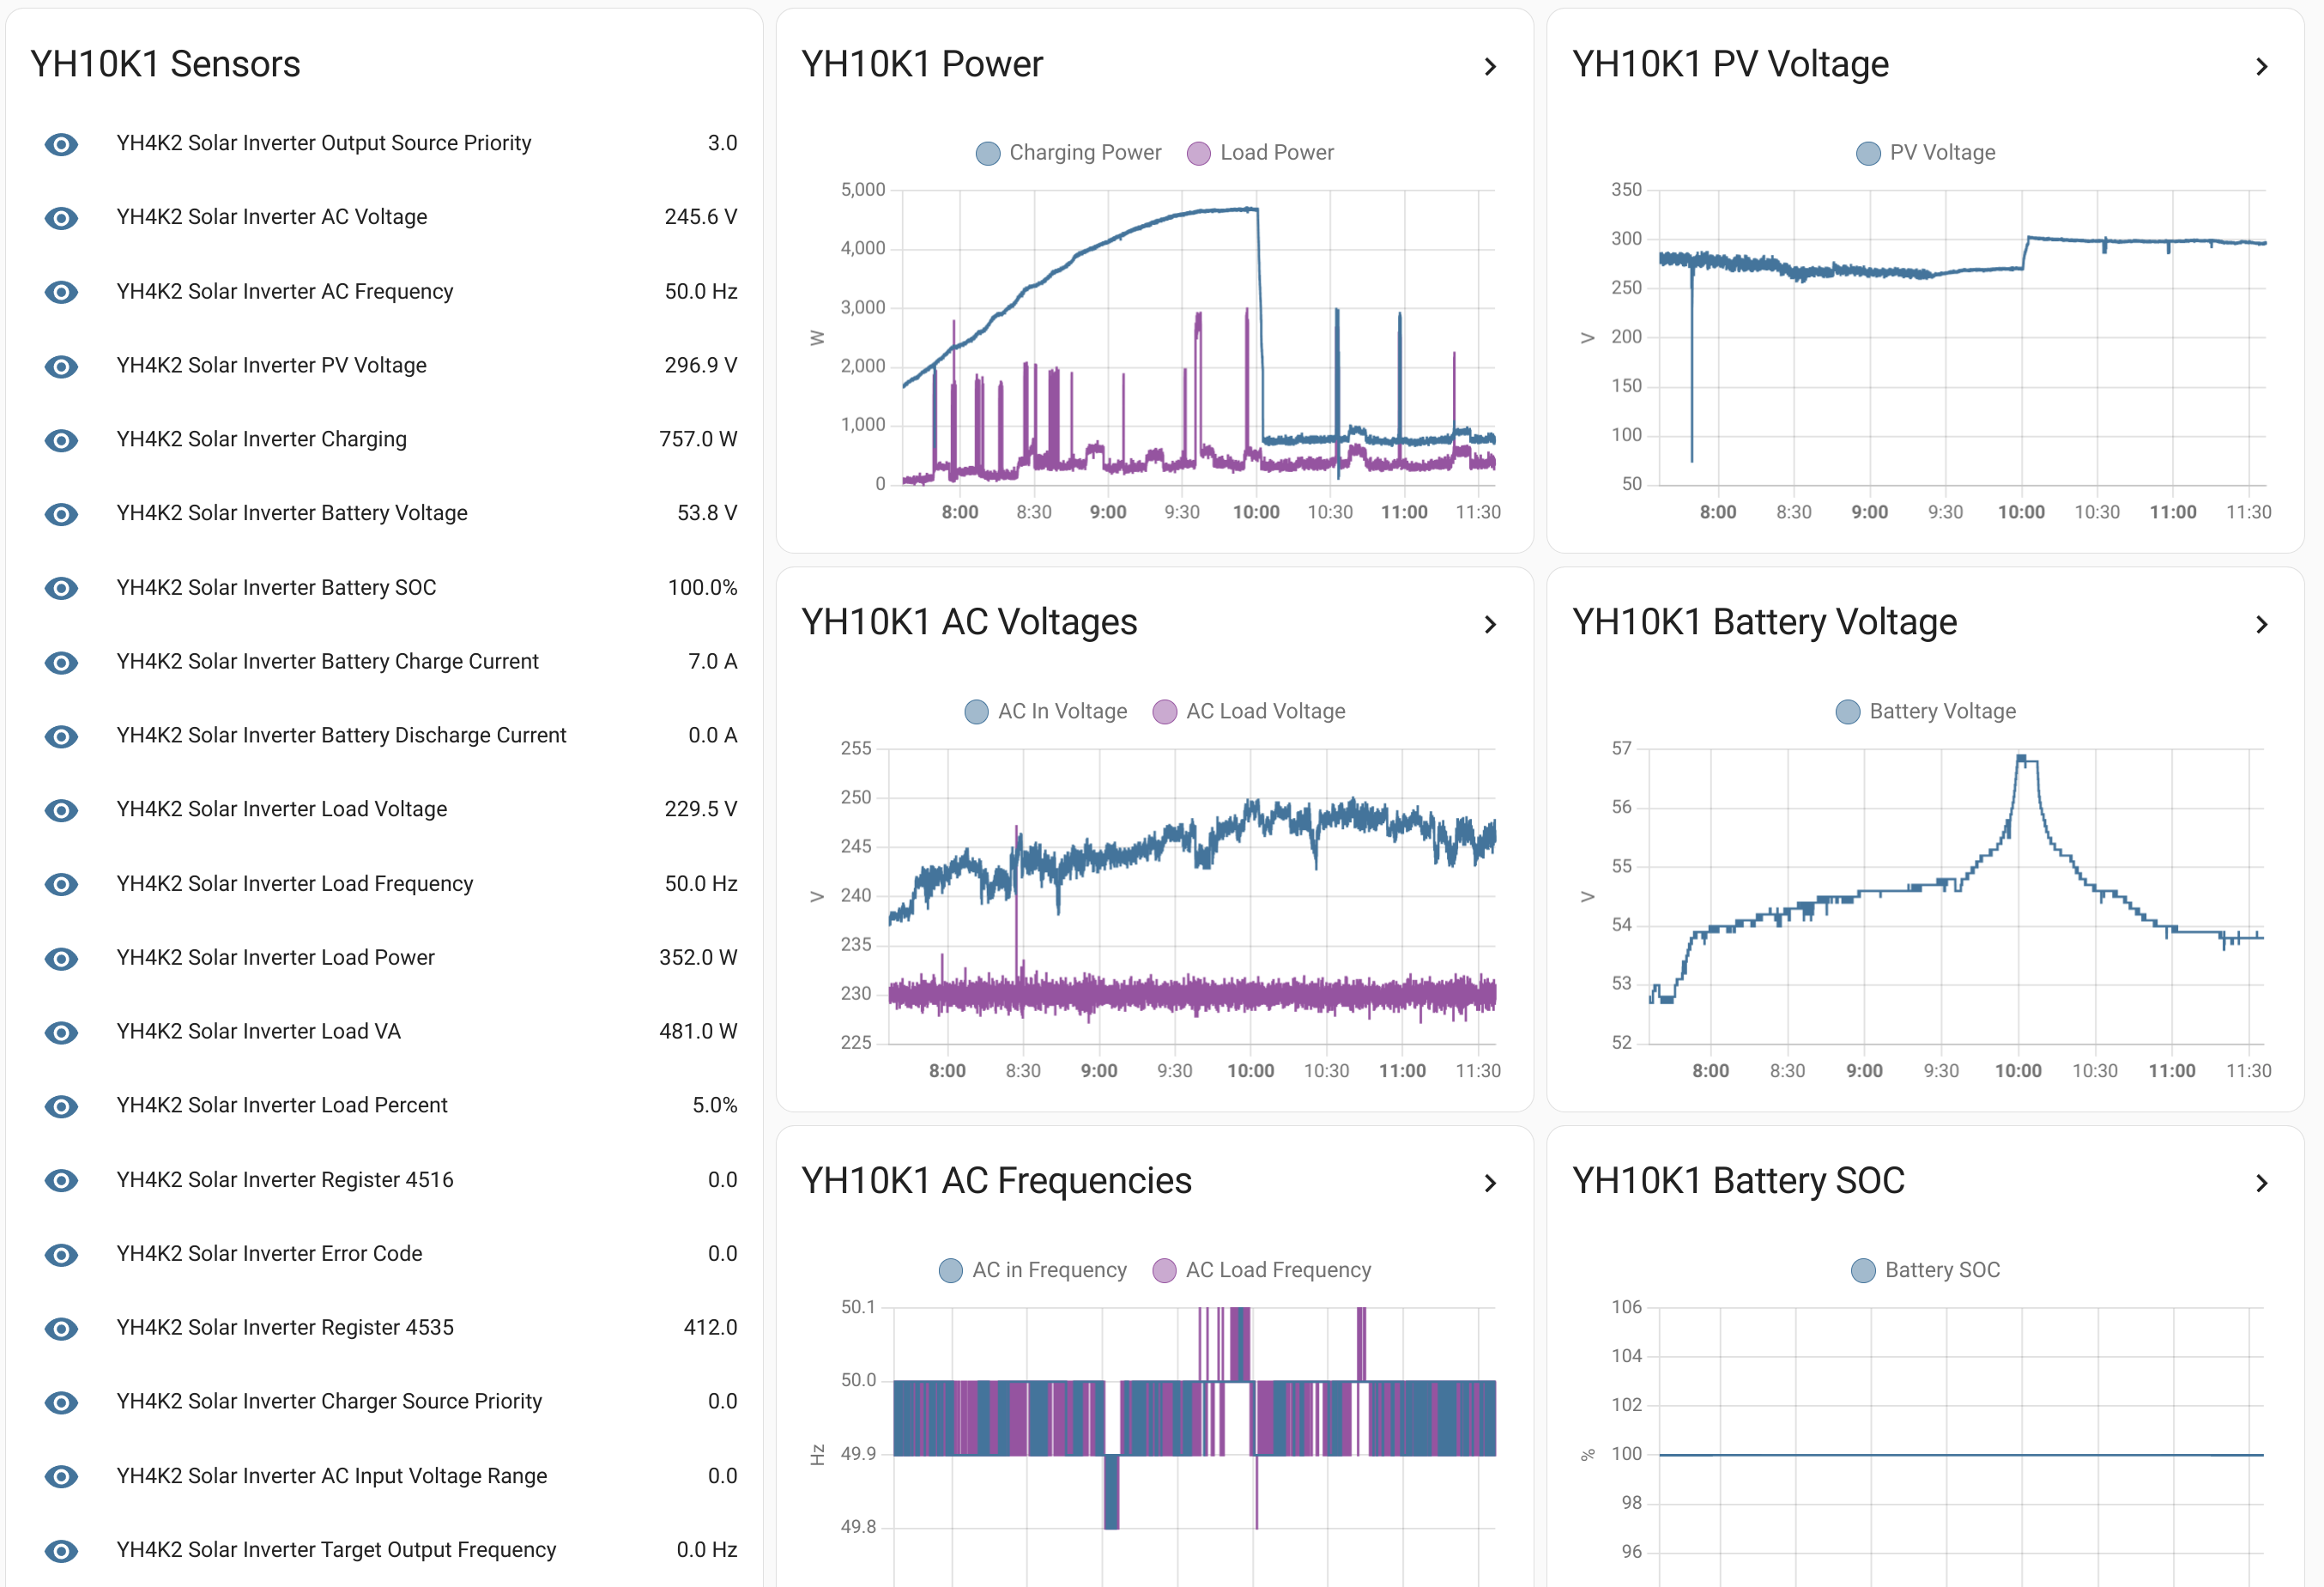Open YH10K1 PV Voltage card chevron
2324x1587 pixels.
[x=2262, y=67]
